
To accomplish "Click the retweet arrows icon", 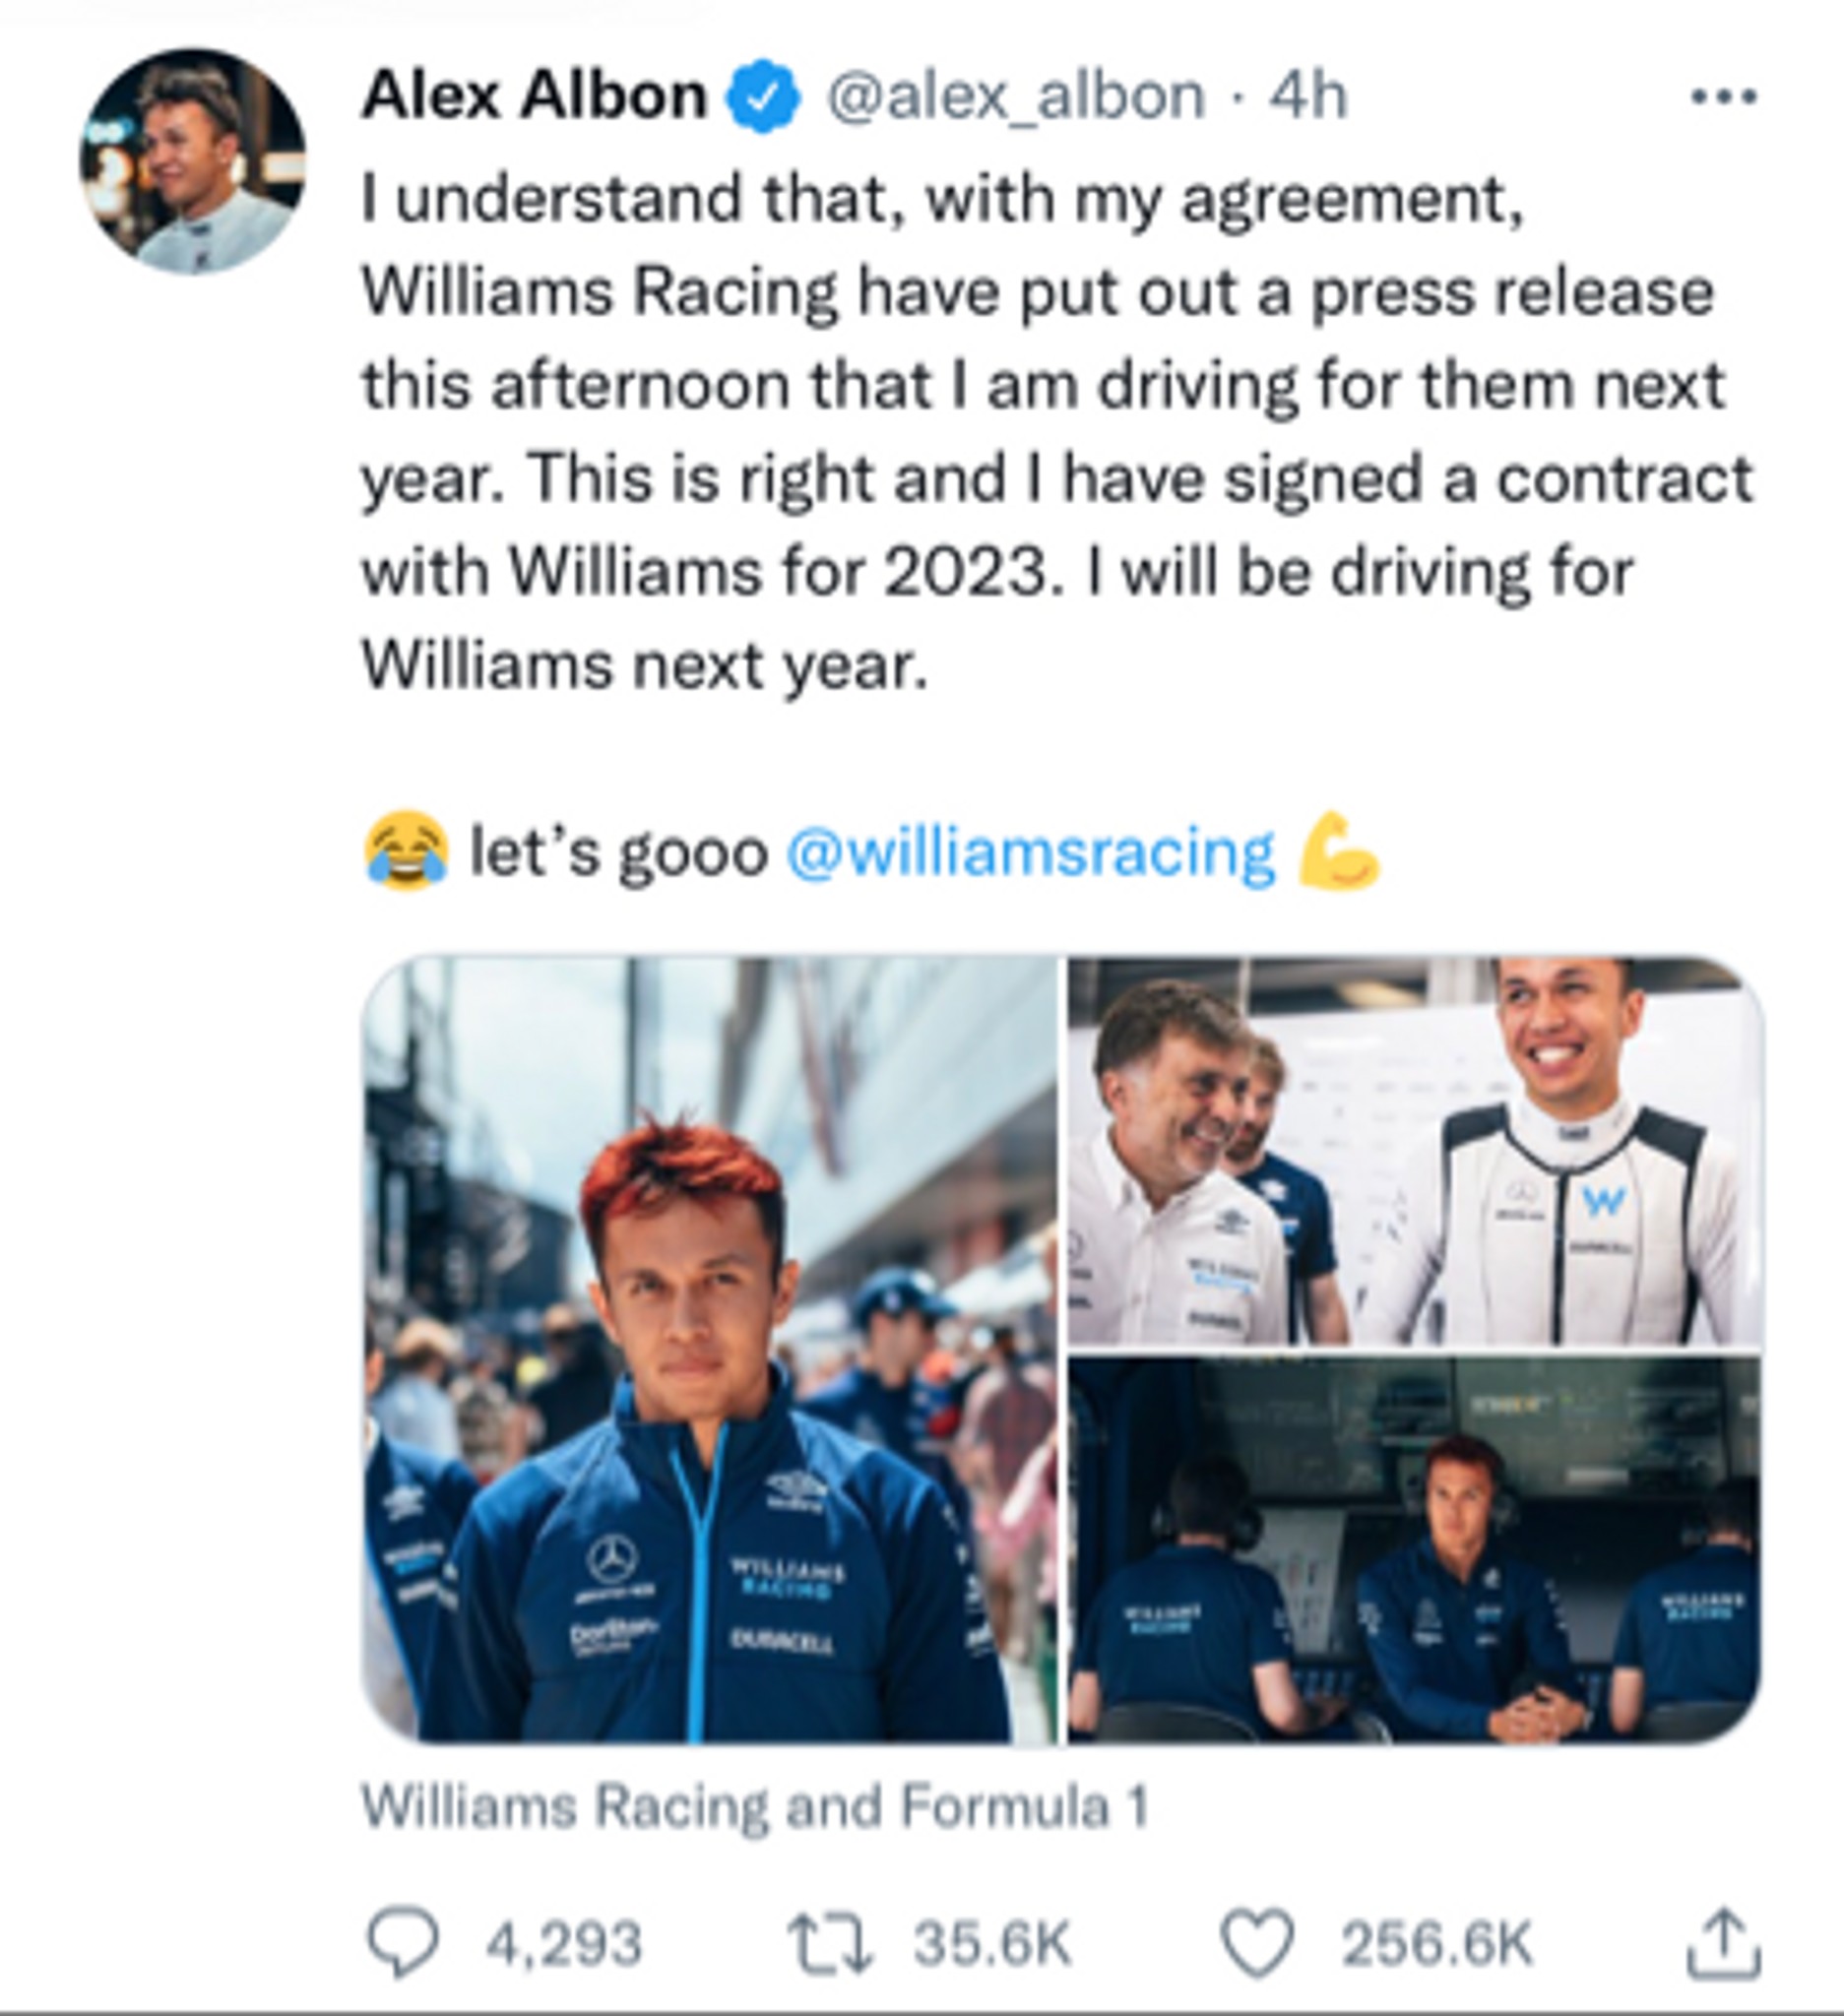I will click(x=830, y=1944).
